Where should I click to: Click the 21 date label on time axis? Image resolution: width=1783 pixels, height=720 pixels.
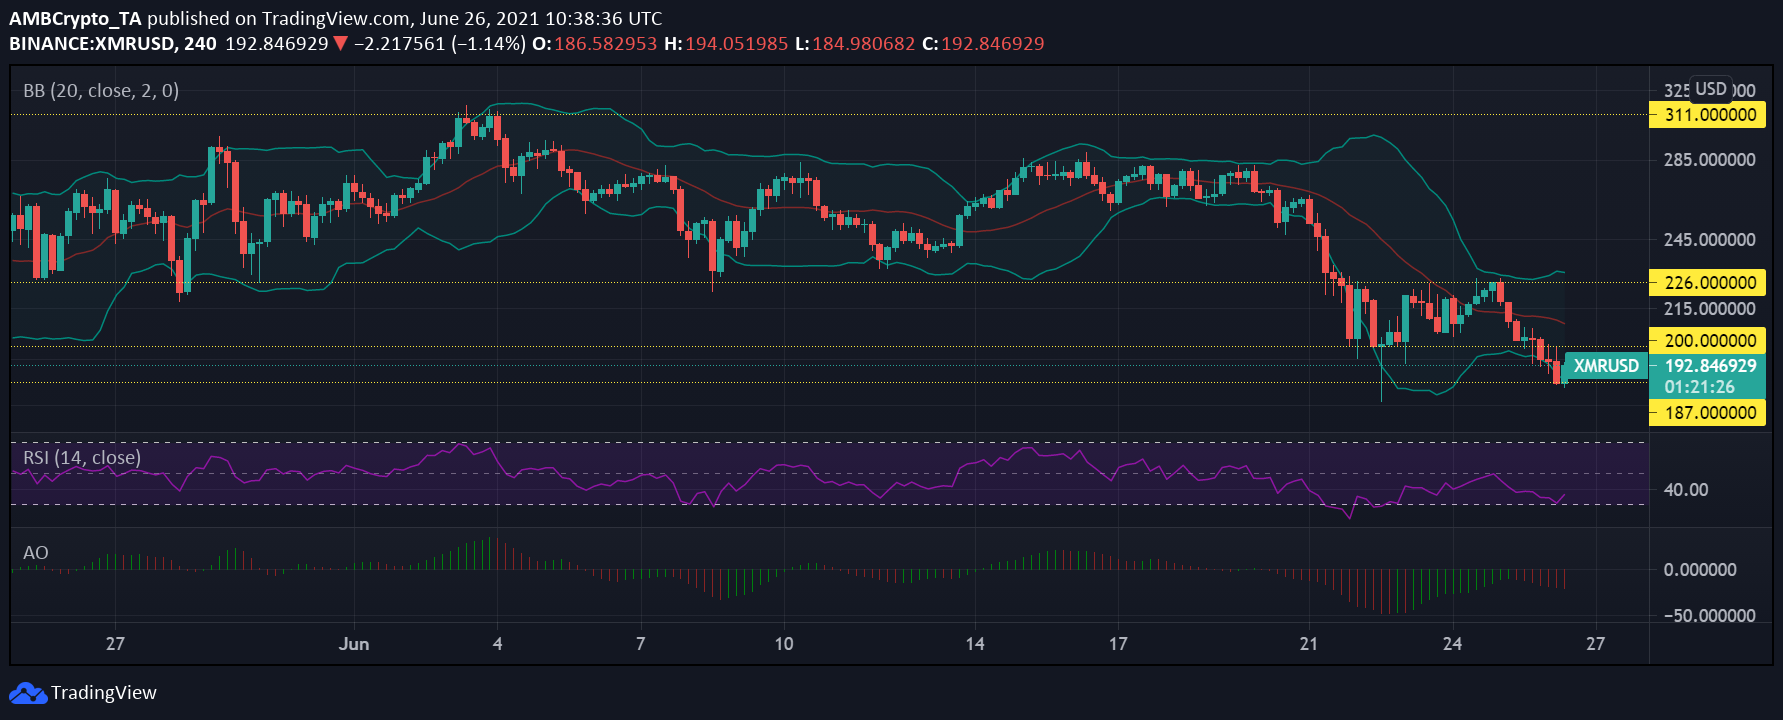point(1309,644)
